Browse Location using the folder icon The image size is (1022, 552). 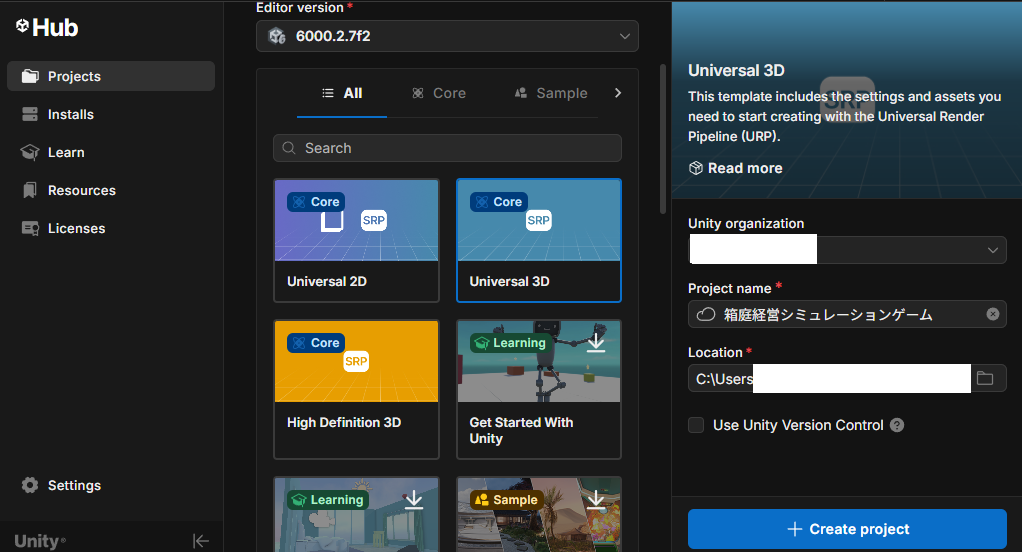[985, 378]
